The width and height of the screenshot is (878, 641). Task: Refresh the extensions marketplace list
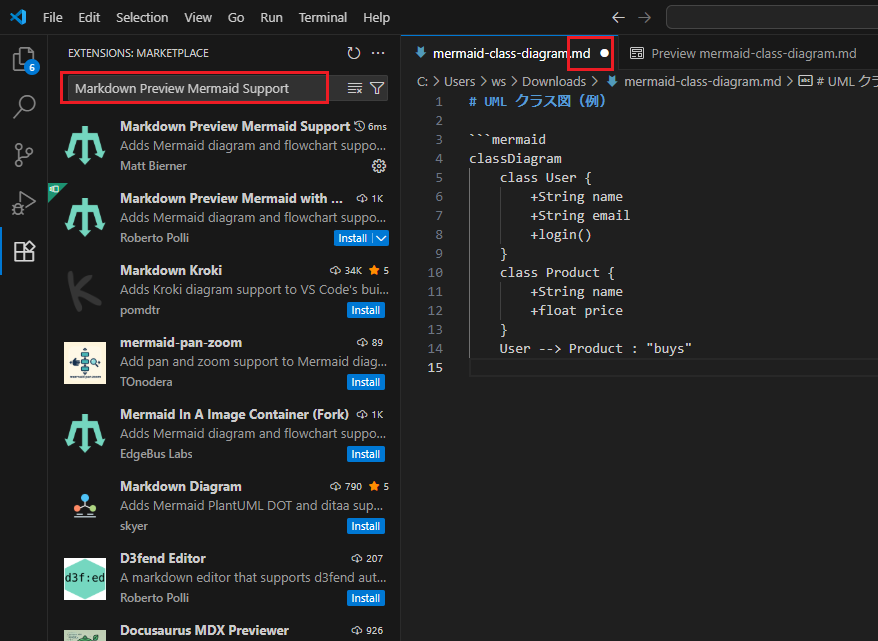353,53
